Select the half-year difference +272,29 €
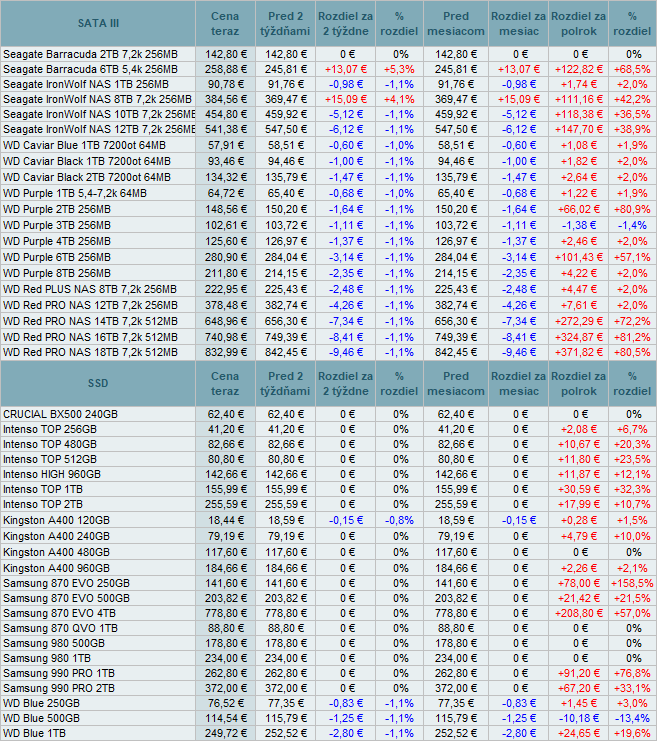The width and height of the screenshot is (657, 741). click(x=579, y=321)
